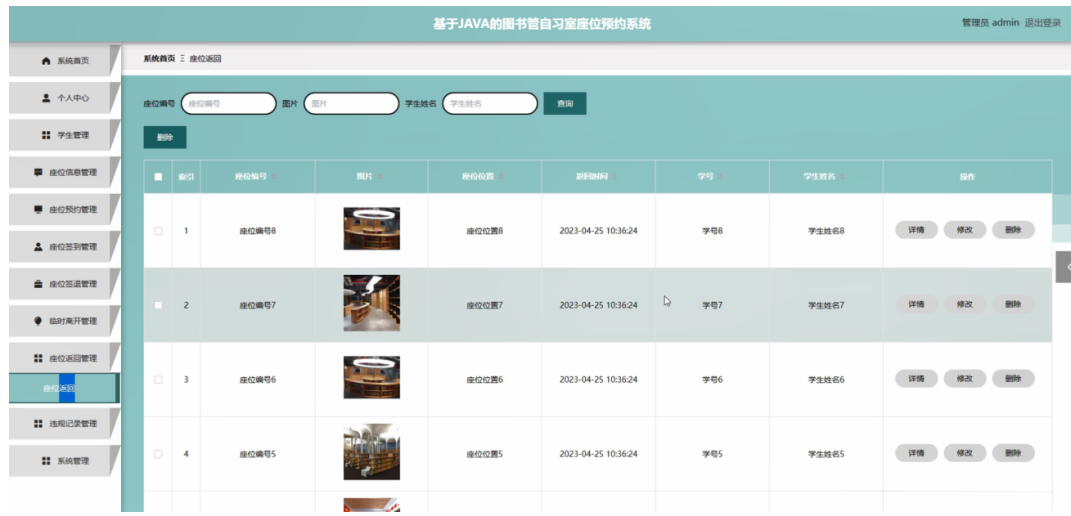The width and height of the screenshot is (1071, 516).
Task: Click the 查询 search button
Action: pos(565,104)
